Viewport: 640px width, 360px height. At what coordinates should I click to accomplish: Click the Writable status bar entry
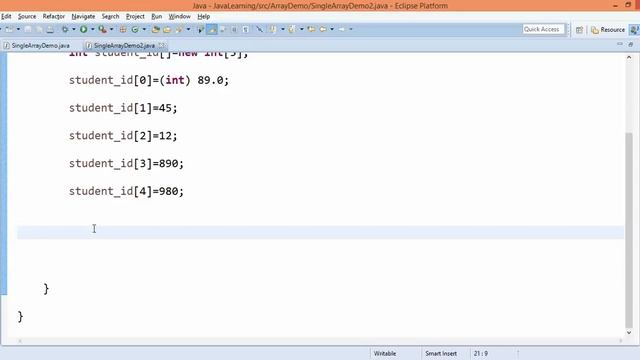click(x=385, y=353)
